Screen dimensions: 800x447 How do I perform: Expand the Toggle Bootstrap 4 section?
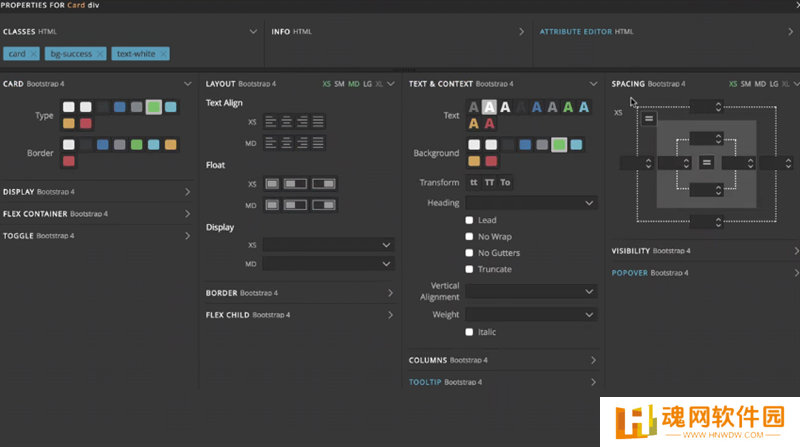coord(187,236)
